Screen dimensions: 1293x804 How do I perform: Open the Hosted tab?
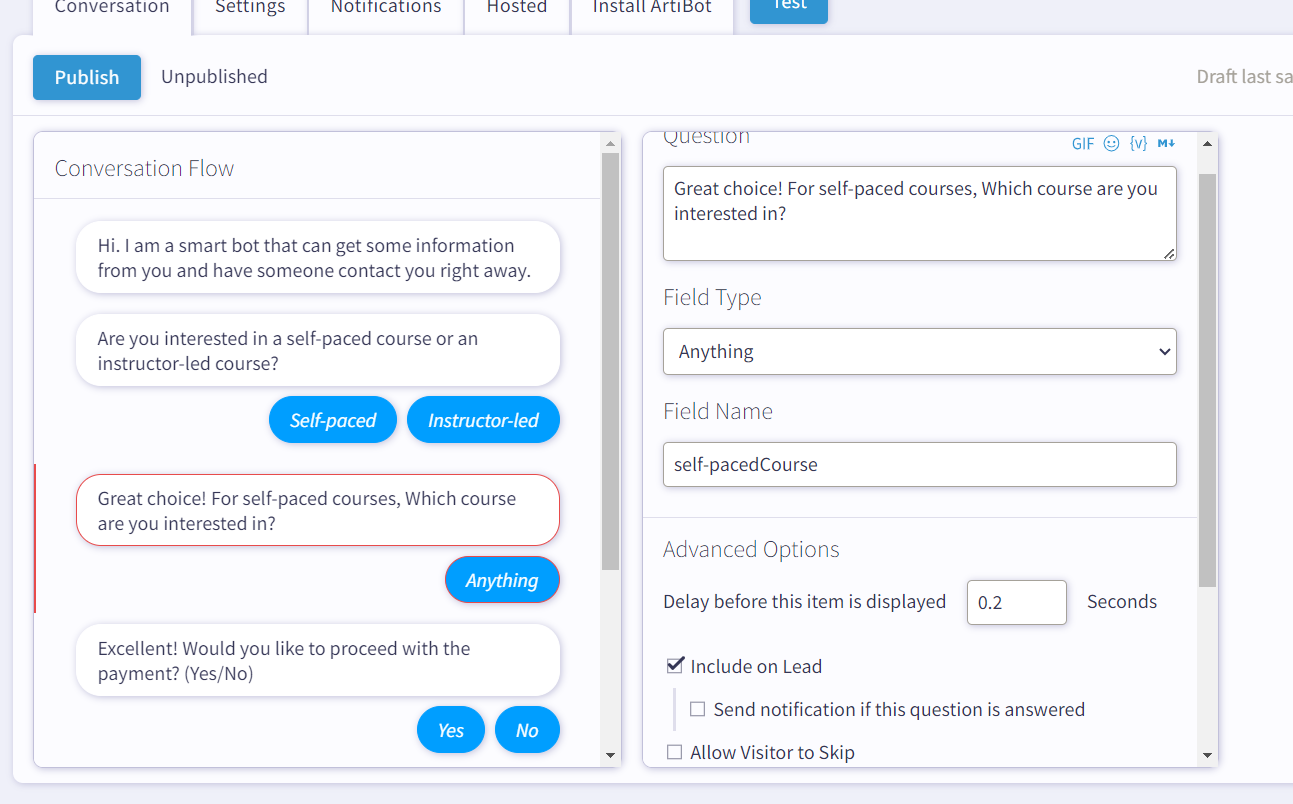517,8
